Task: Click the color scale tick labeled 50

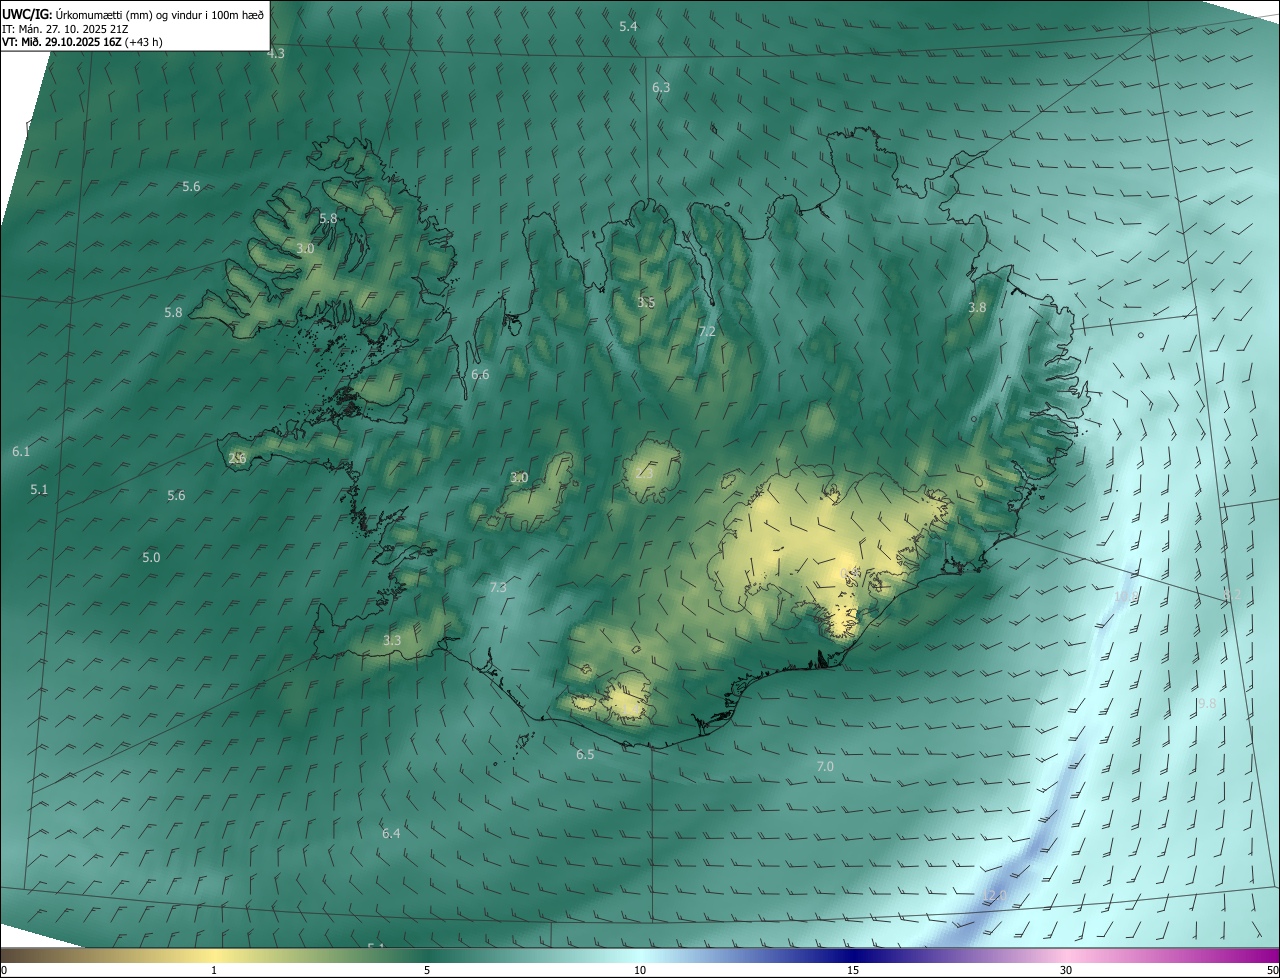Action: coord(1272,970)
